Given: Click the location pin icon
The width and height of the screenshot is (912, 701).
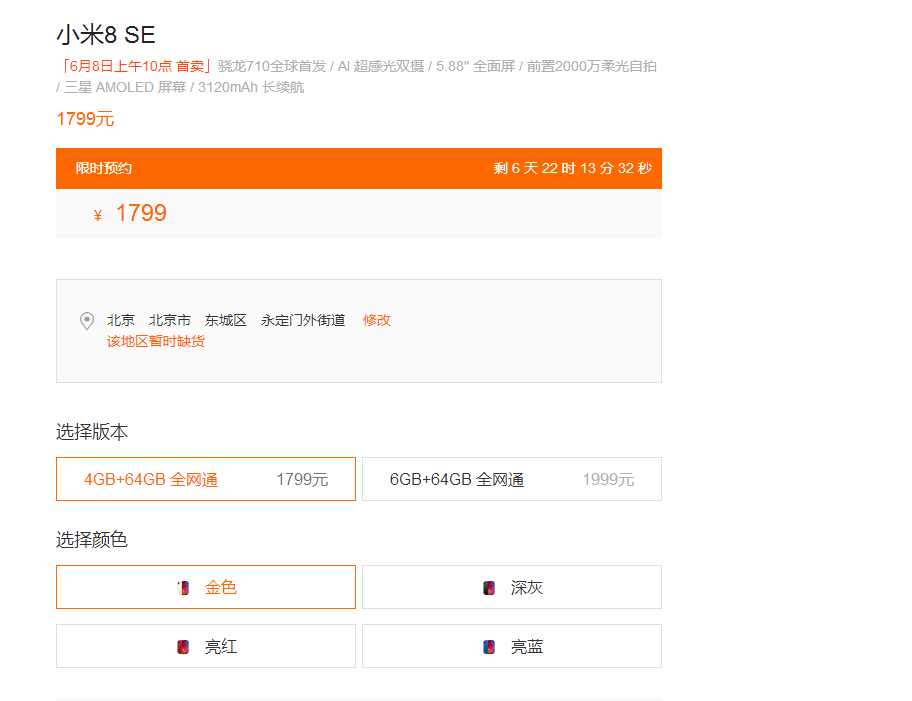Looking at the screenshot, I should [87, 321].
